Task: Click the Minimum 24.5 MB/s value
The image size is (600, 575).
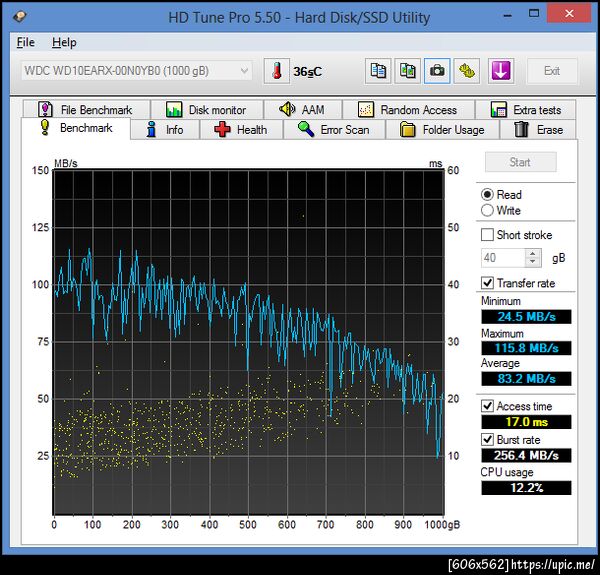Action: coord(526,317)
